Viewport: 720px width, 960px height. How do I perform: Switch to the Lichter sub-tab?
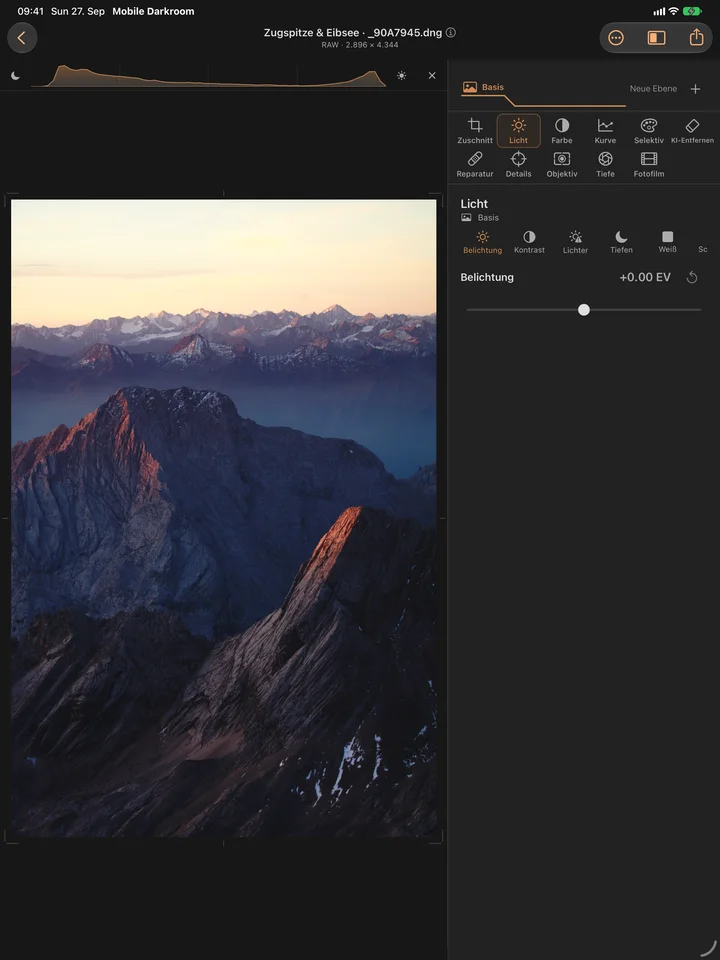point(576,242)
